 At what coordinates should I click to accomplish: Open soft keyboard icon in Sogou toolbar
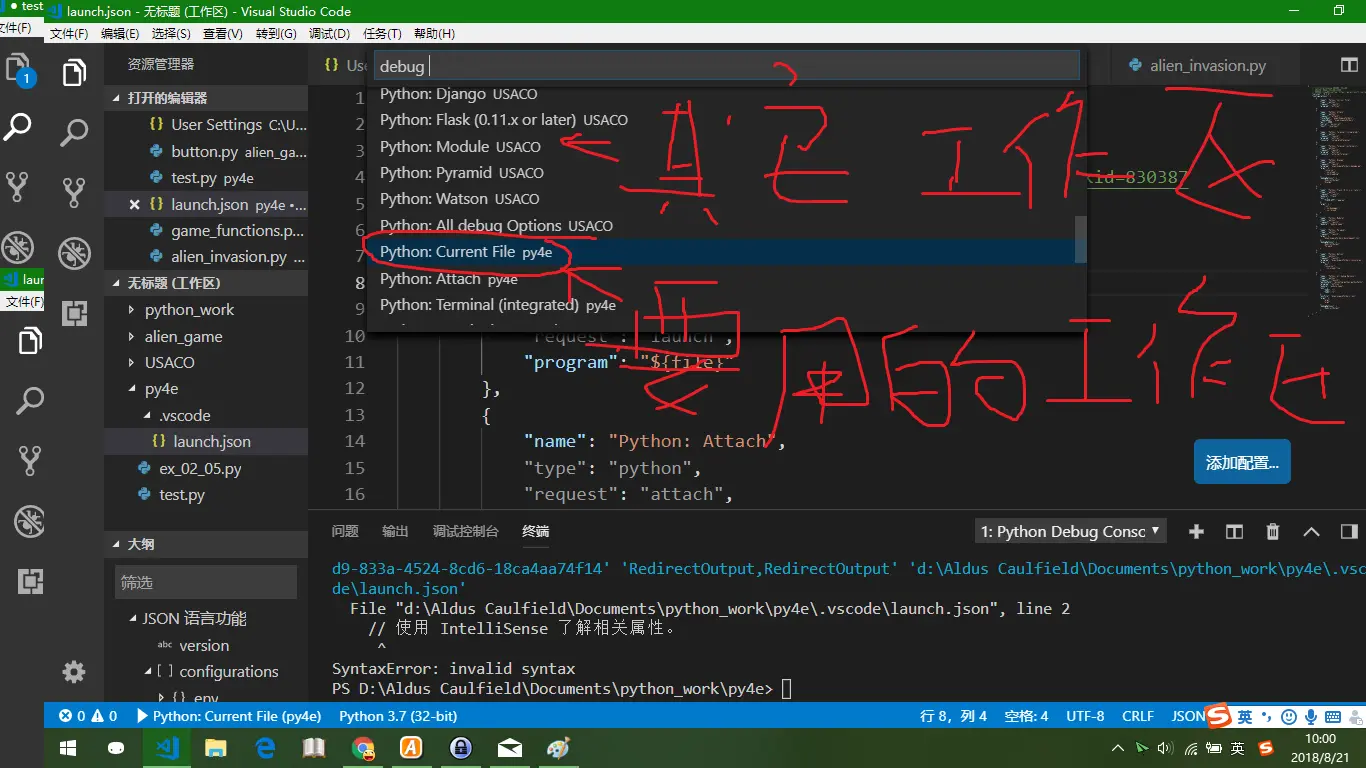pyautogui.click(x=1333, y=717)
